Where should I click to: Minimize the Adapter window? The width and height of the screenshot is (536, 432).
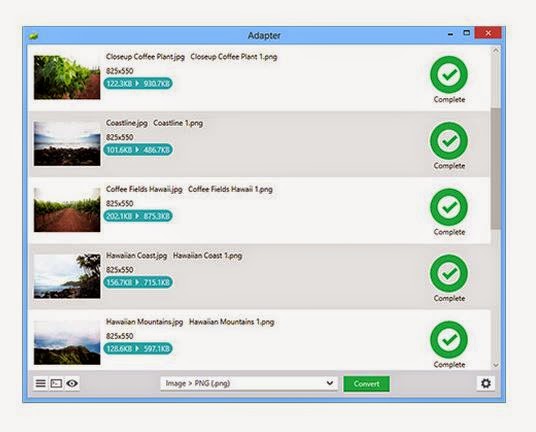[x=451, y=34]
